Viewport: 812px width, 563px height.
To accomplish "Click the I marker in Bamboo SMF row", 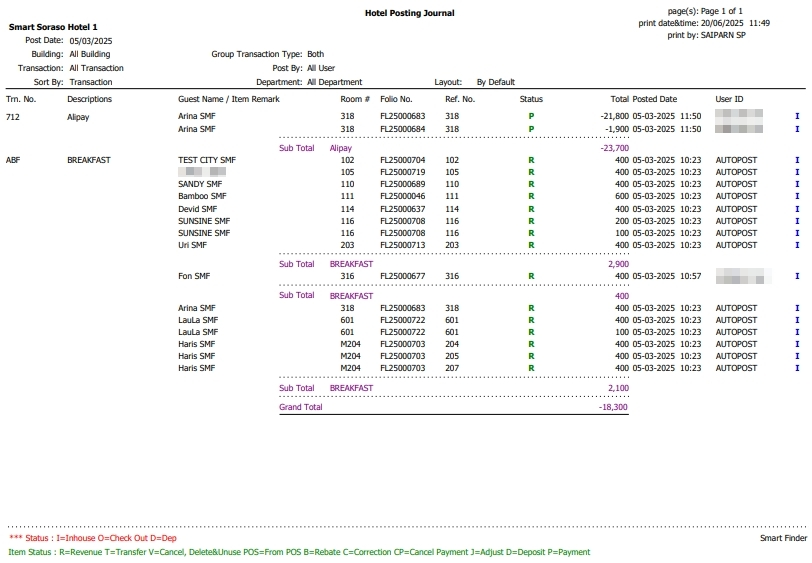I will 797,197.
